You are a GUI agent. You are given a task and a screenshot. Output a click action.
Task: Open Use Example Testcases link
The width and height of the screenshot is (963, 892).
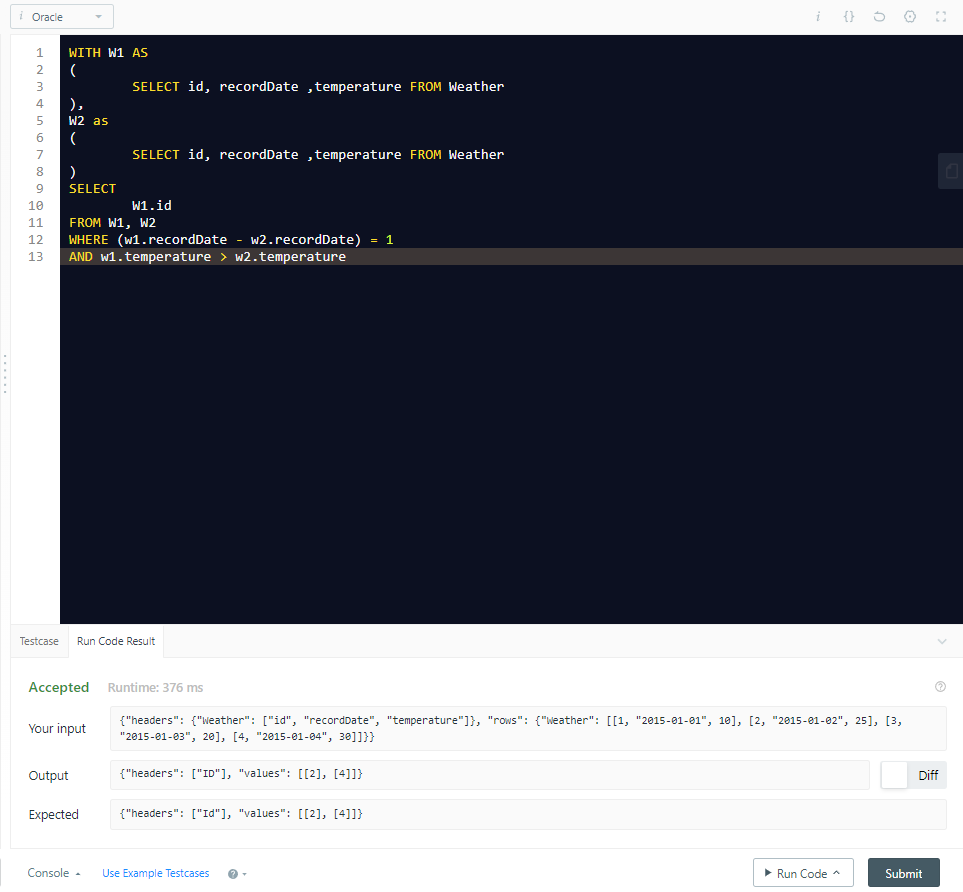pyautogui.click(x=155, y=873)
